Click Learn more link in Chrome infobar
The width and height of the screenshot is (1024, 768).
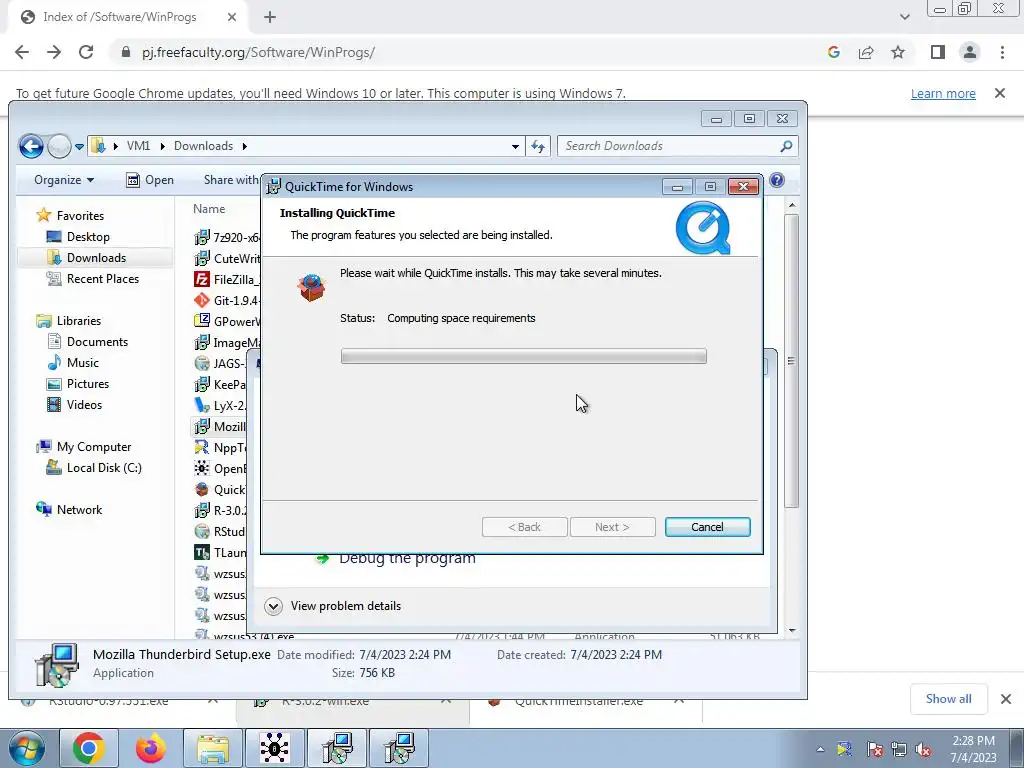[943, 93]
